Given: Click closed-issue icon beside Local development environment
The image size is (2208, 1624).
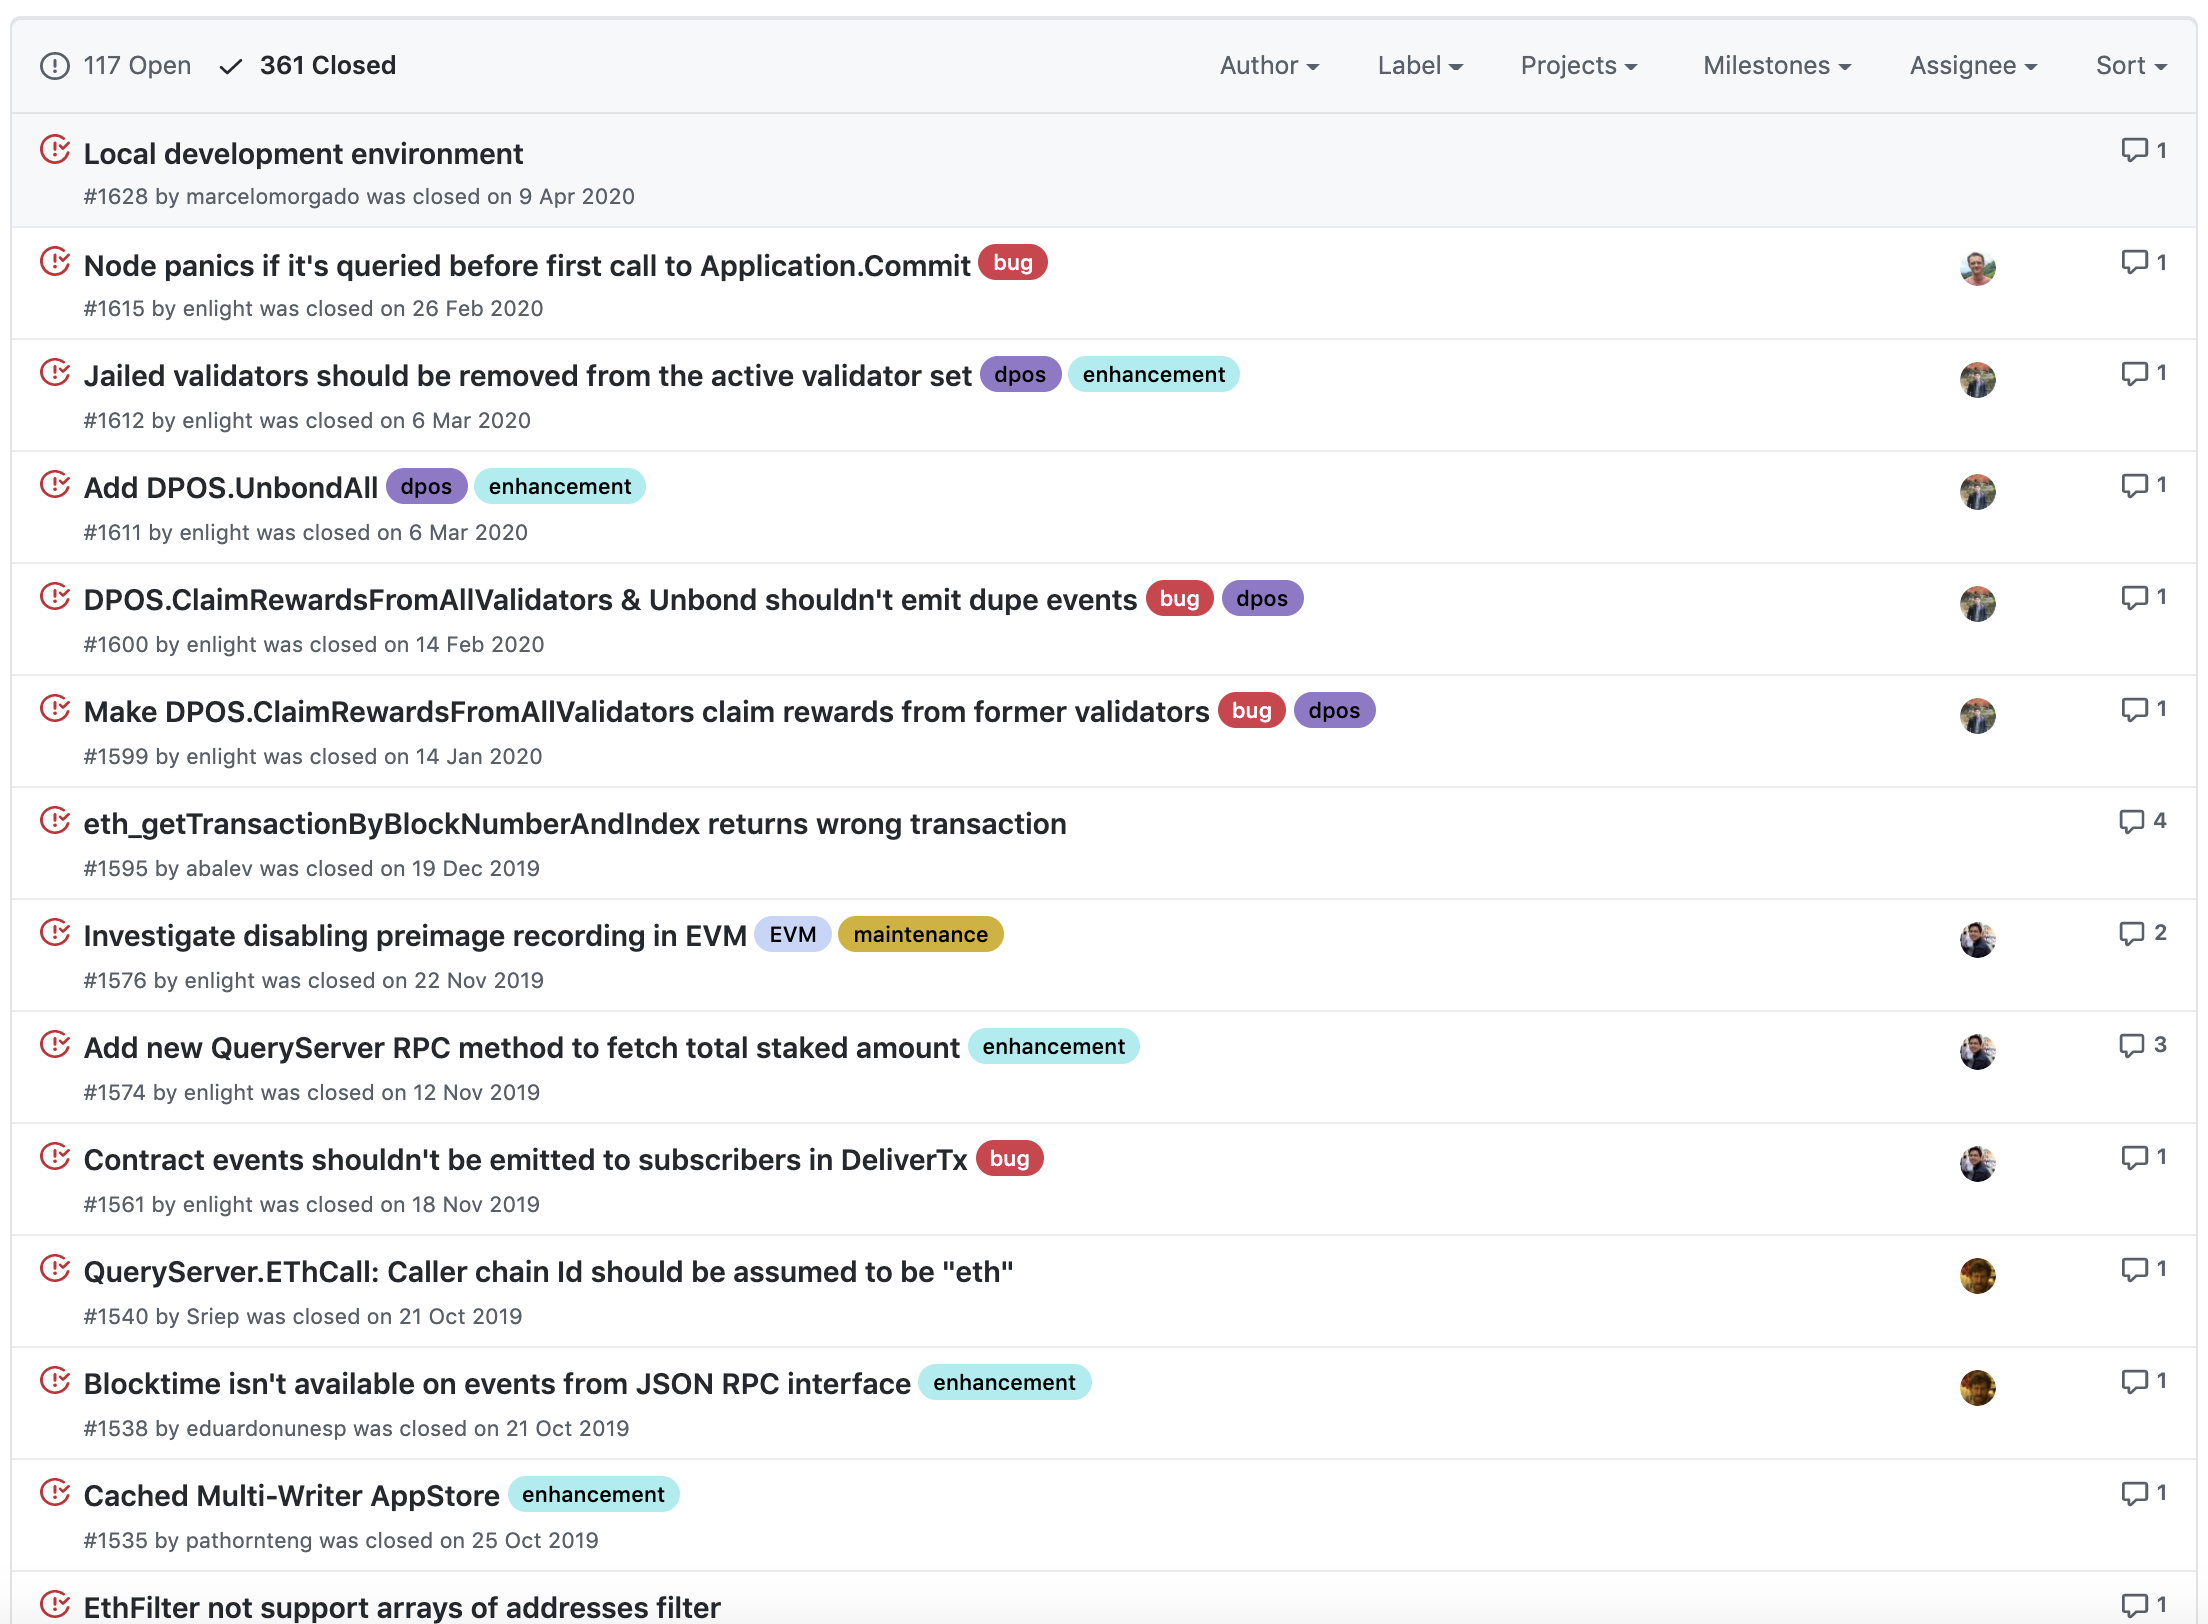Looking at the screenshot, I should pyautogui.click(x=55, y=150).
